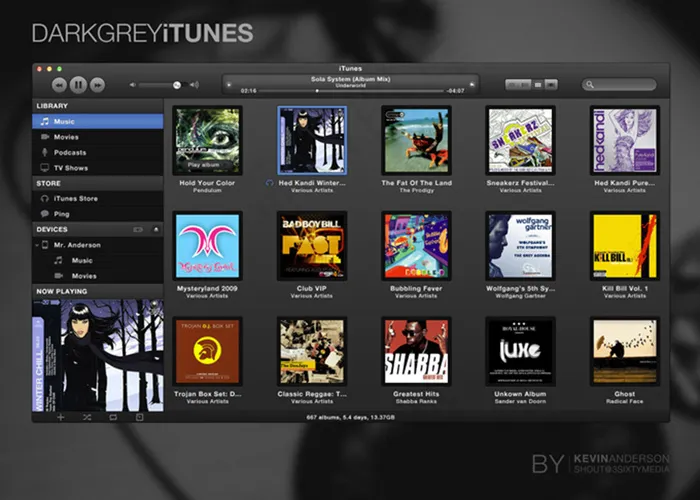Select the Ghost album by Radical Face
700x500 pixels.
tap(625, 352)
